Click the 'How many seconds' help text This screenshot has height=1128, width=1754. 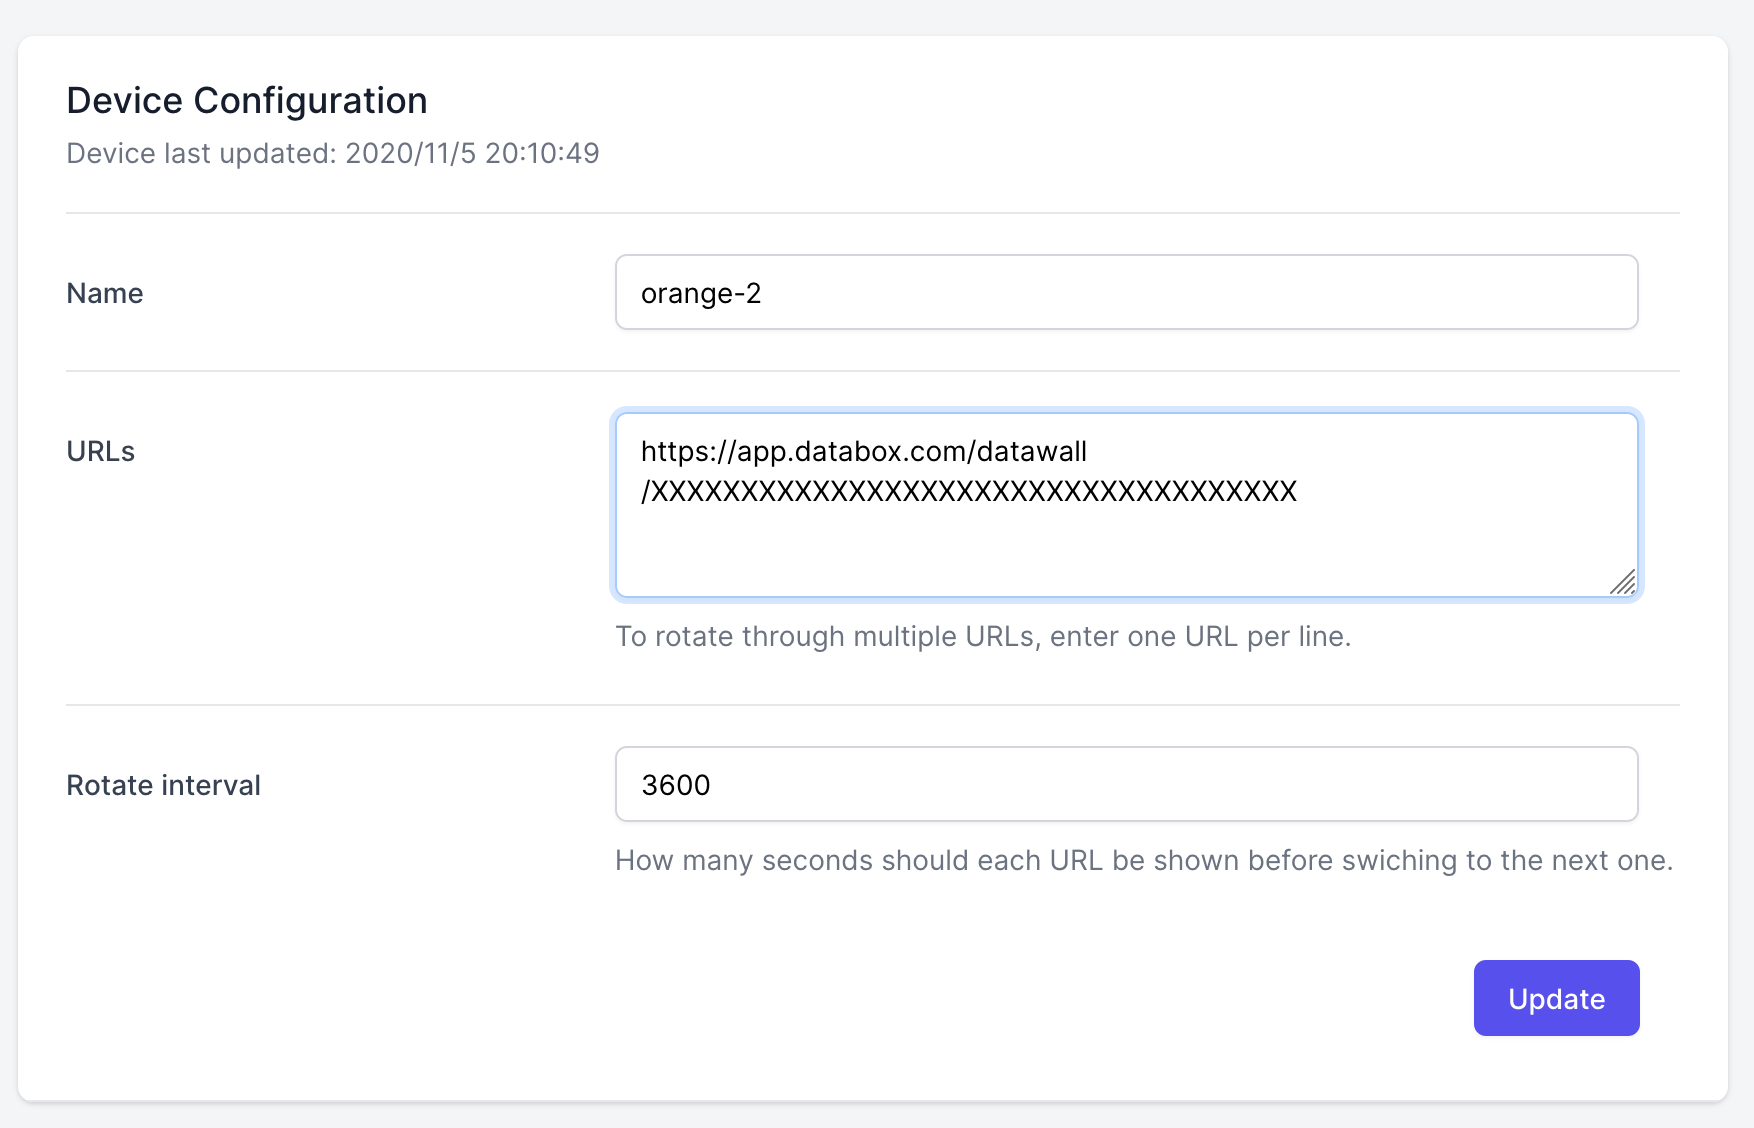point(1143,860)
